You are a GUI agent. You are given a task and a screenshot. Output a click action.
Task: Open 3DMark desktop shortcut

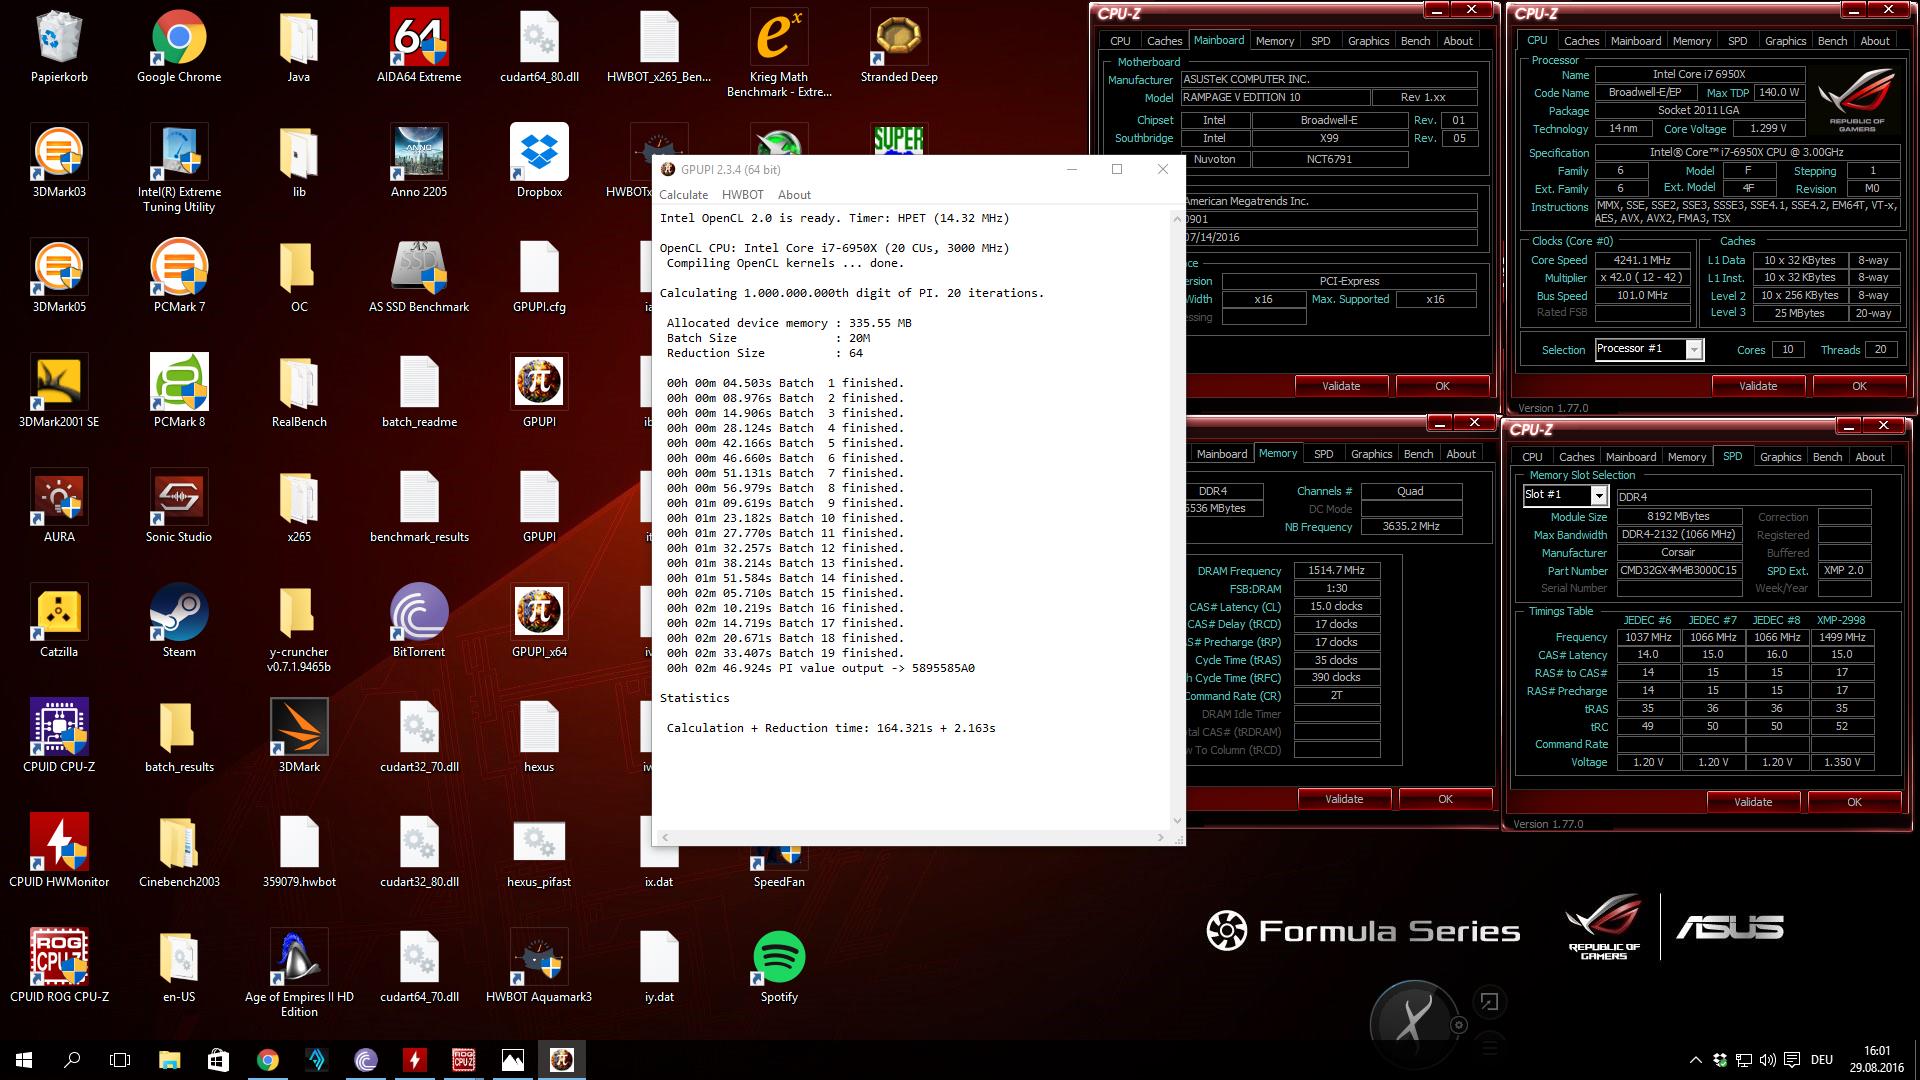coord(299,737)
